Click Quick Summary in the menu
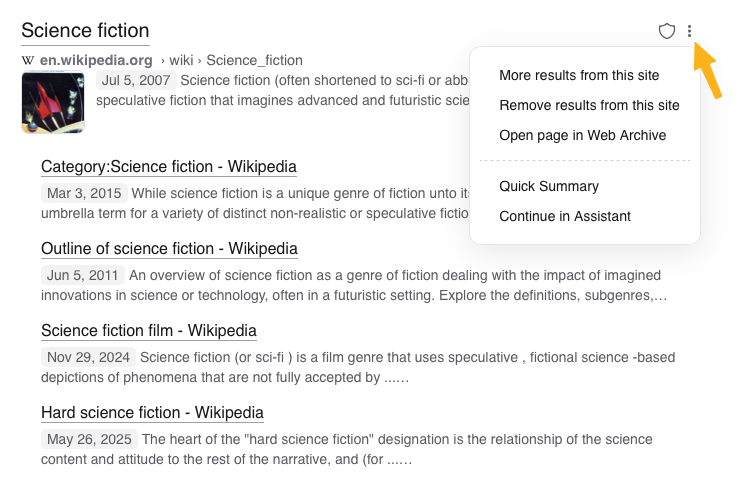 coord(549,186)
